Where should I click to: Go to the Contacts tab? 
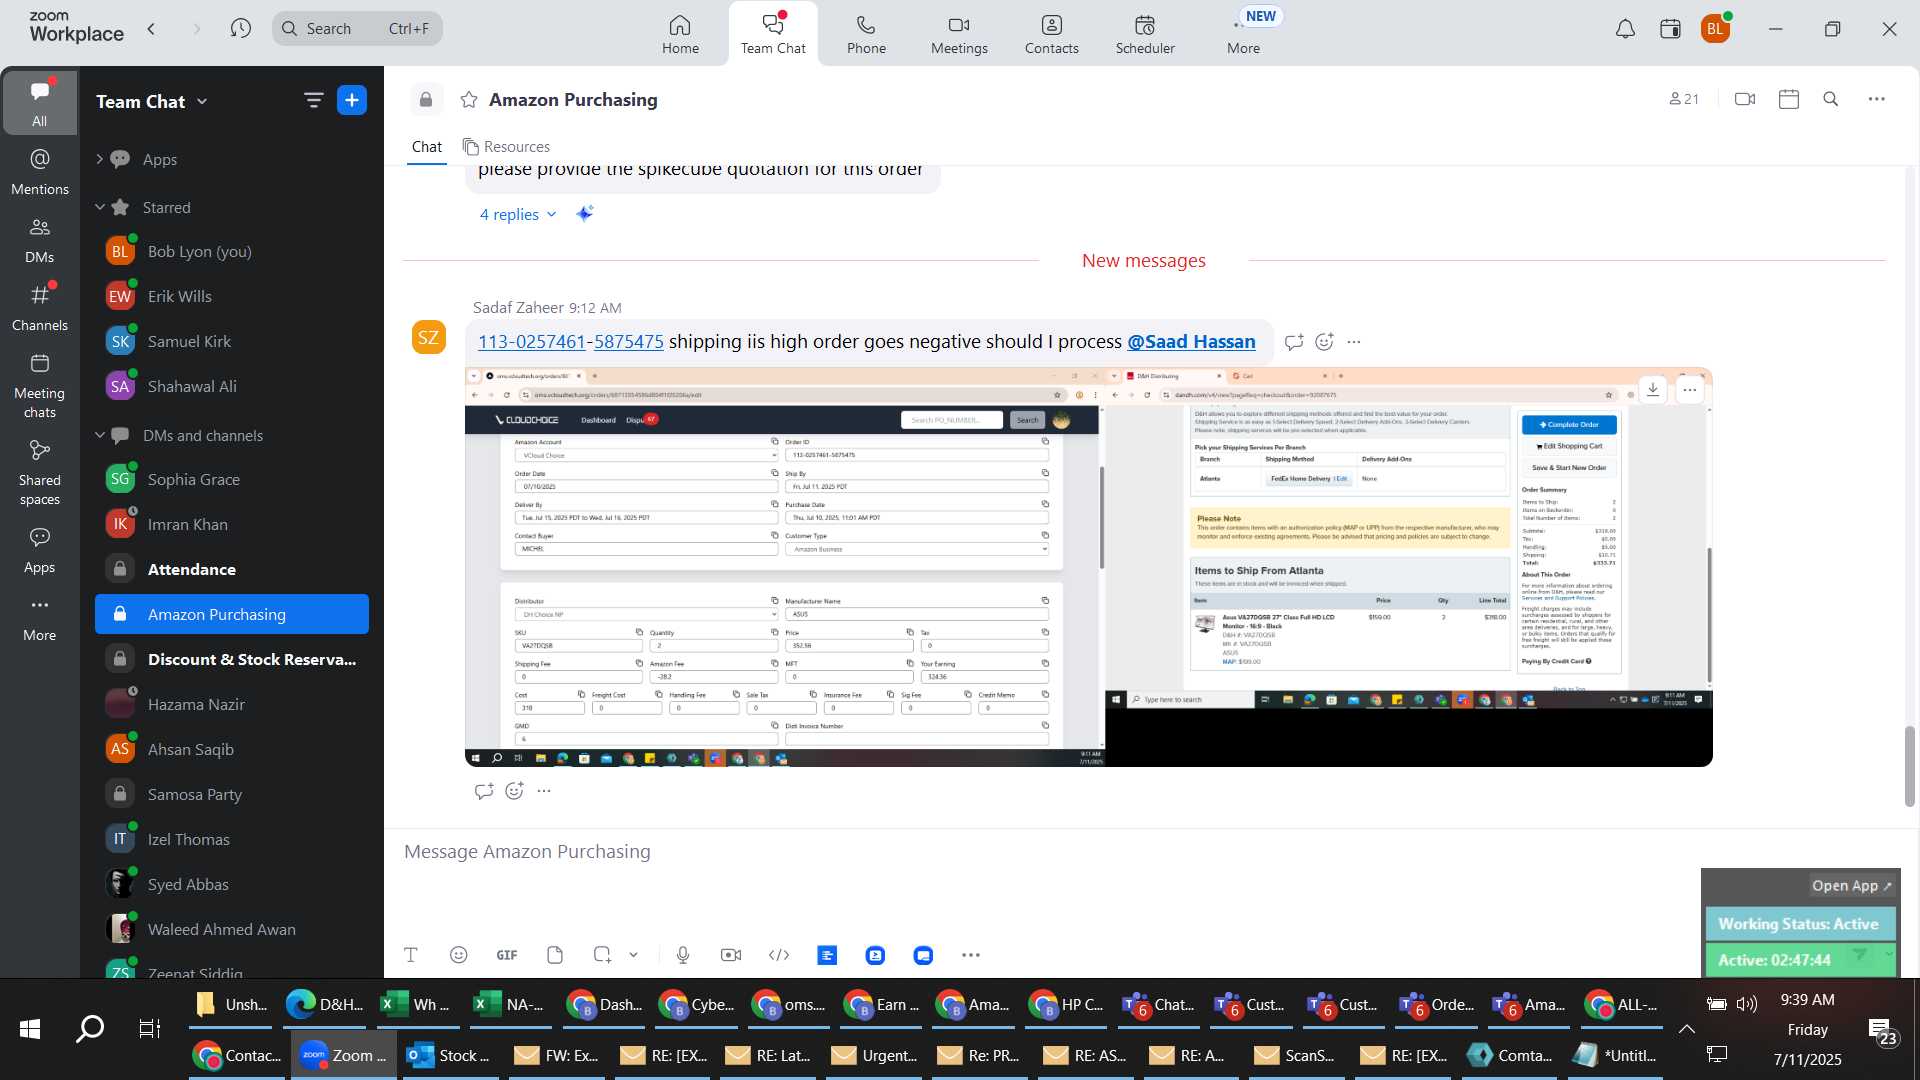[x=1051, y=34]
